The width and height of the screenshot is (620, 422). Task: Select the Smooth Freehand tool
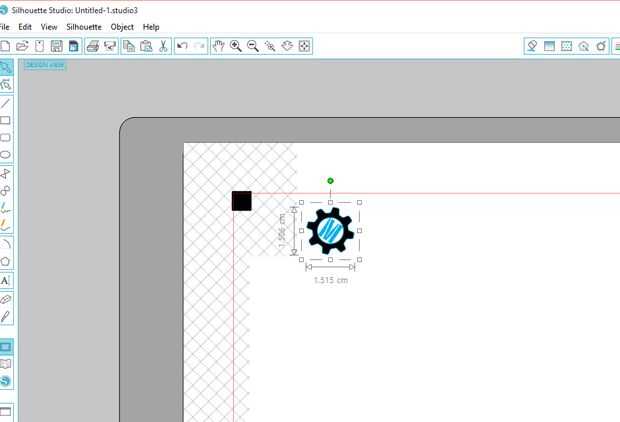pyautogui.click(x=5, y=225)
